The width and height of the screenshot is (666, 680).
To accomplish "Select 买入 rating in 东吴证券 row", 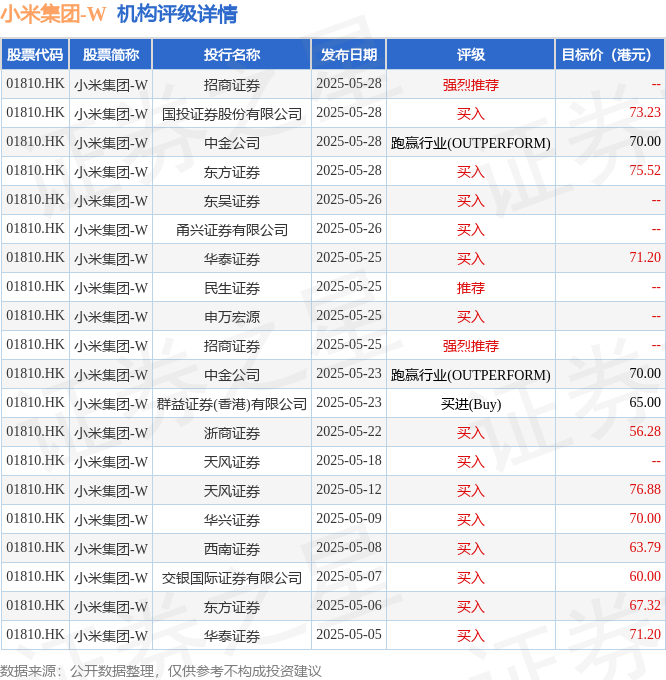I will 470,201.
